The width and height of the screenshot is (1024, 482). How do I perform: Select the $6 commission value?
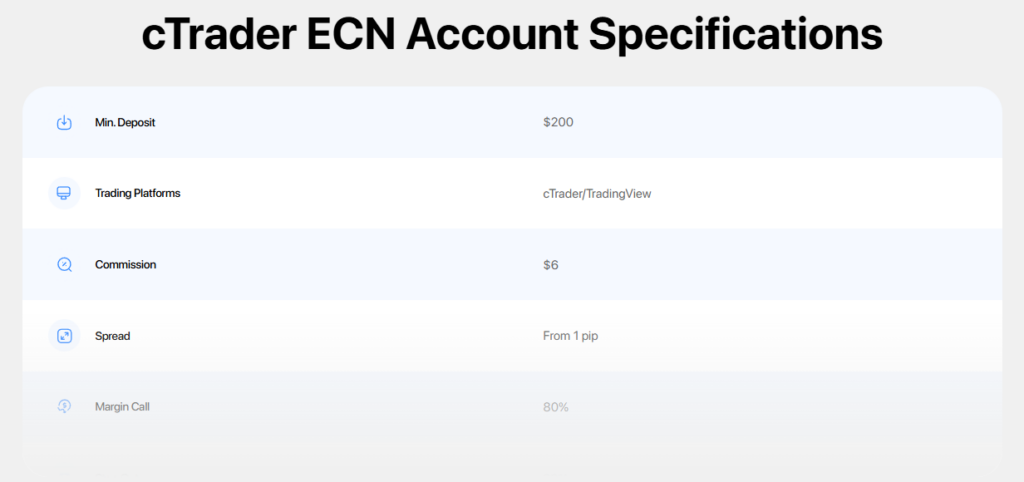coord(552,265)
